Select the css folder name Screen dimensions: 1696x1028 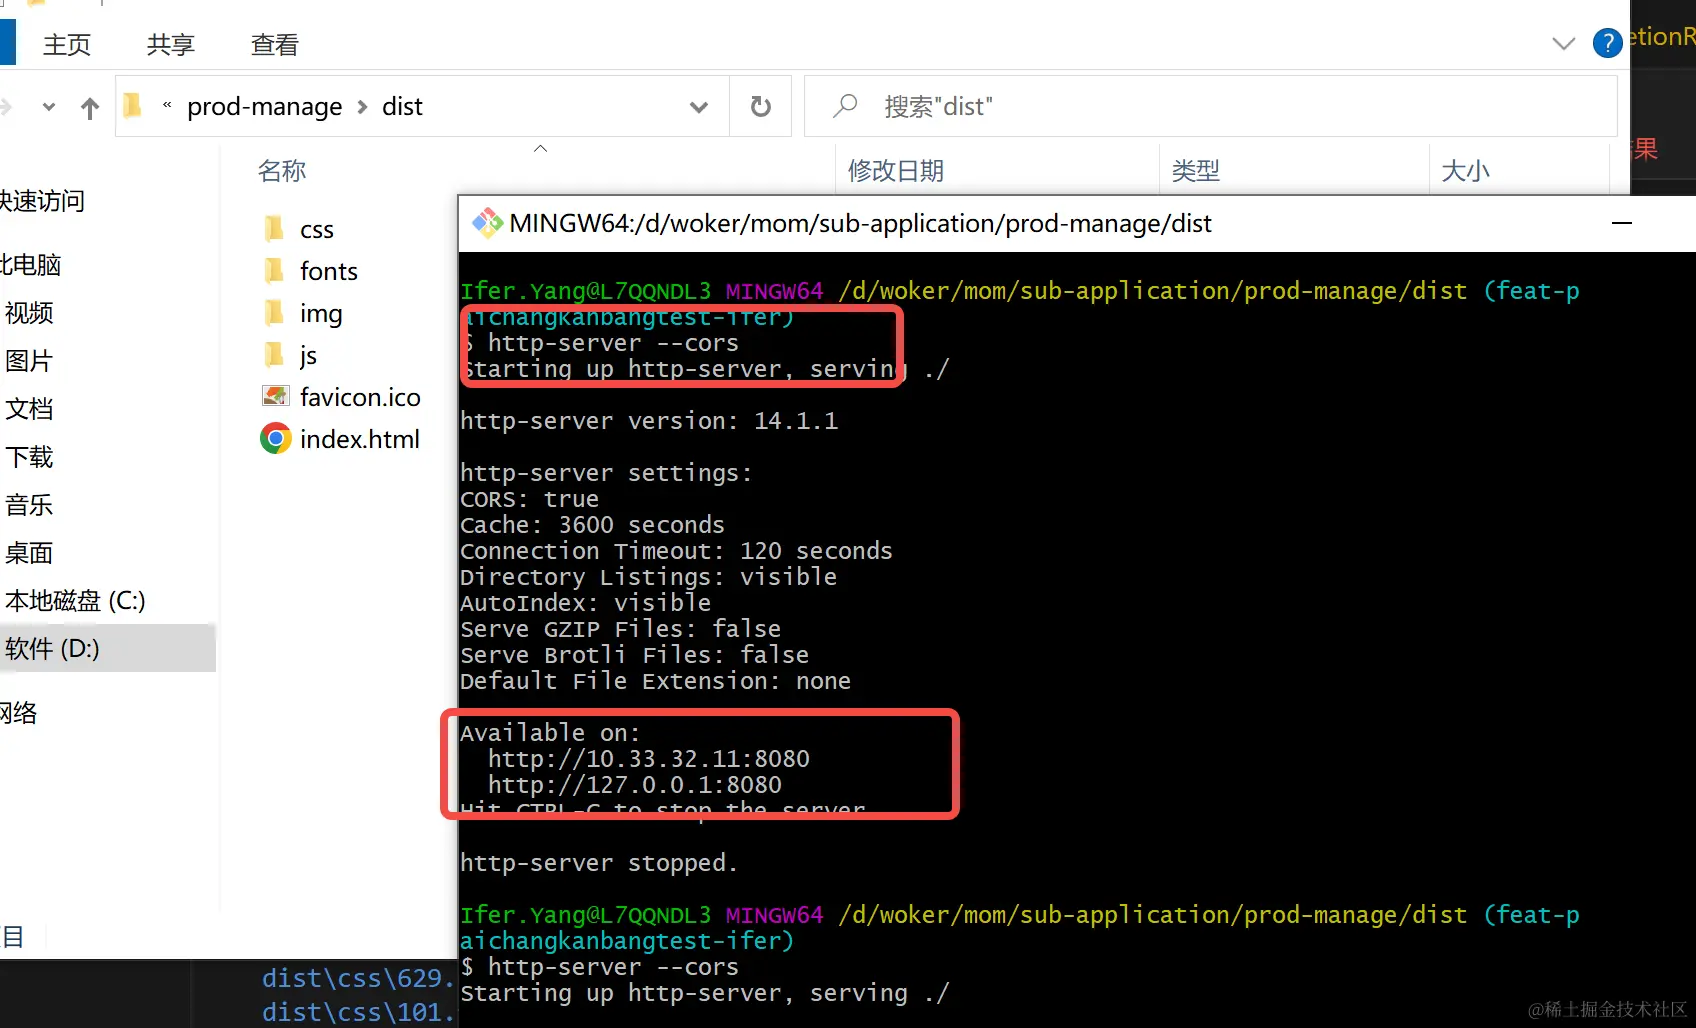(317, 230)
